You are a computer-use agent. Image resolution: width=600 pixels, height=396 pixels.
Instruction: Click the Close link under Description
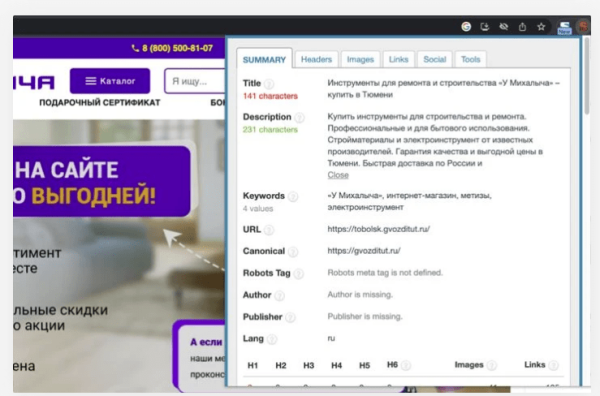pyautogui.click(x=338, y=175)
